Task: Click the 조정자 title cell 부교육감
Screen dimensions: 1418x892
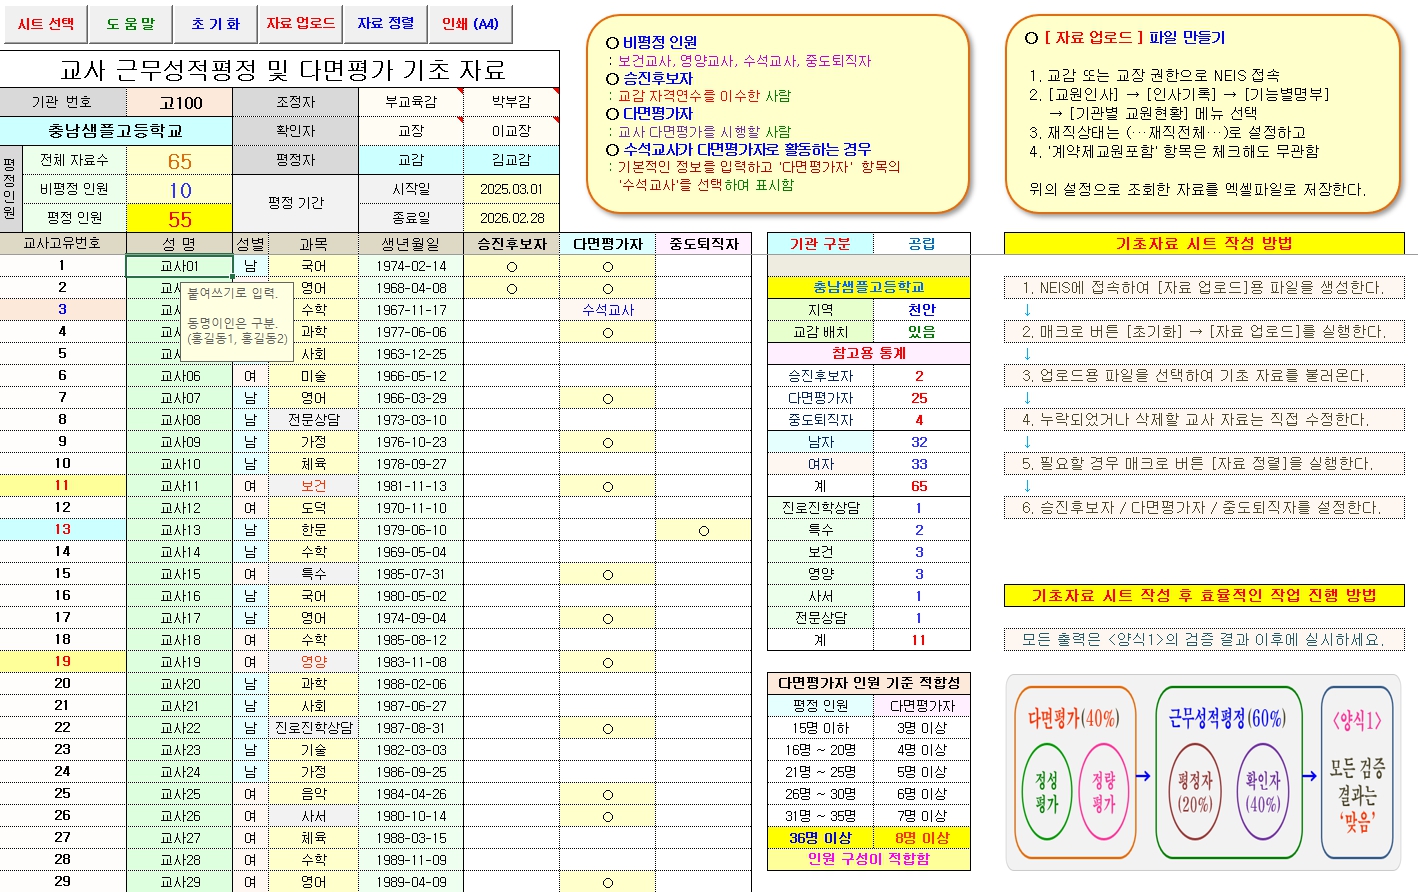Action: pyautogui.click(x=411, y=102)
